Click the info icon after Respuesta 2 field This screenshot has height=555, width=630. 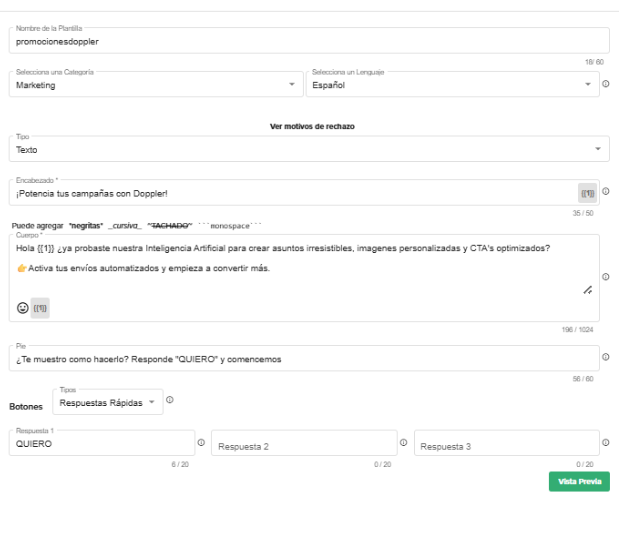(404, 442)
